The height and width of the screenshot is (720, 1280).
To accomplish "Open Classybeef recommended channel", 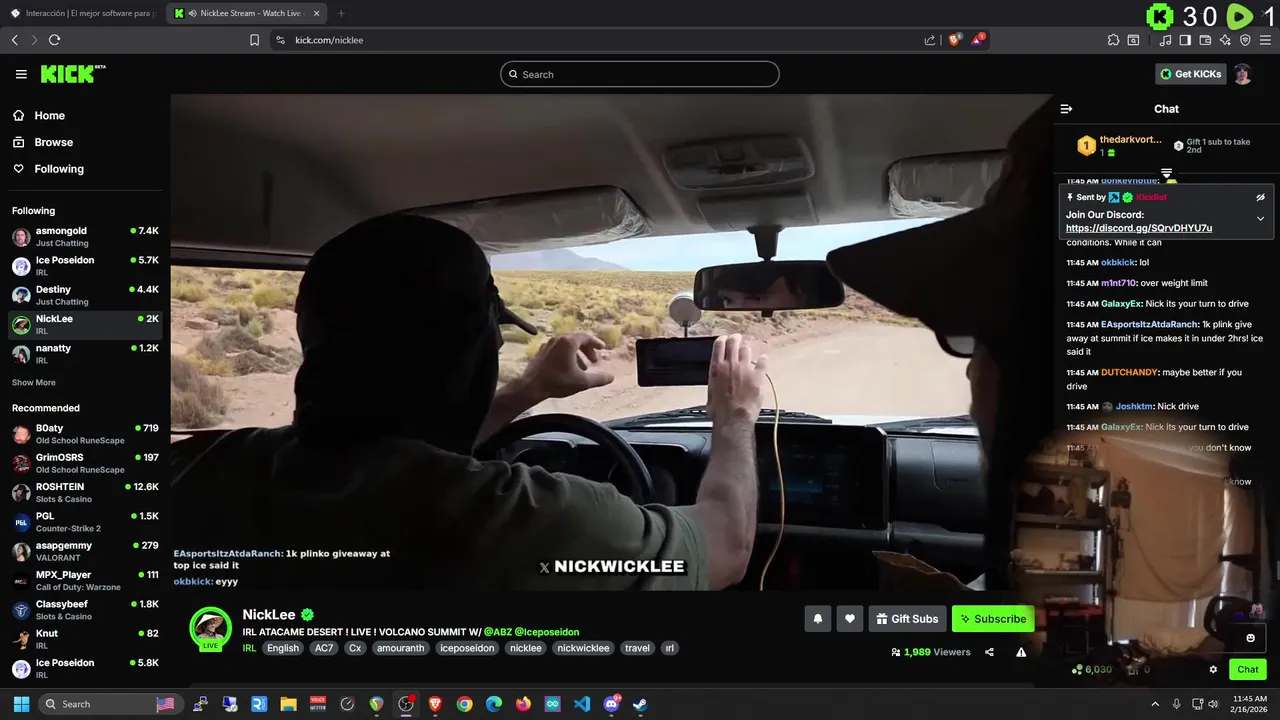I will (x=85, y=610).
